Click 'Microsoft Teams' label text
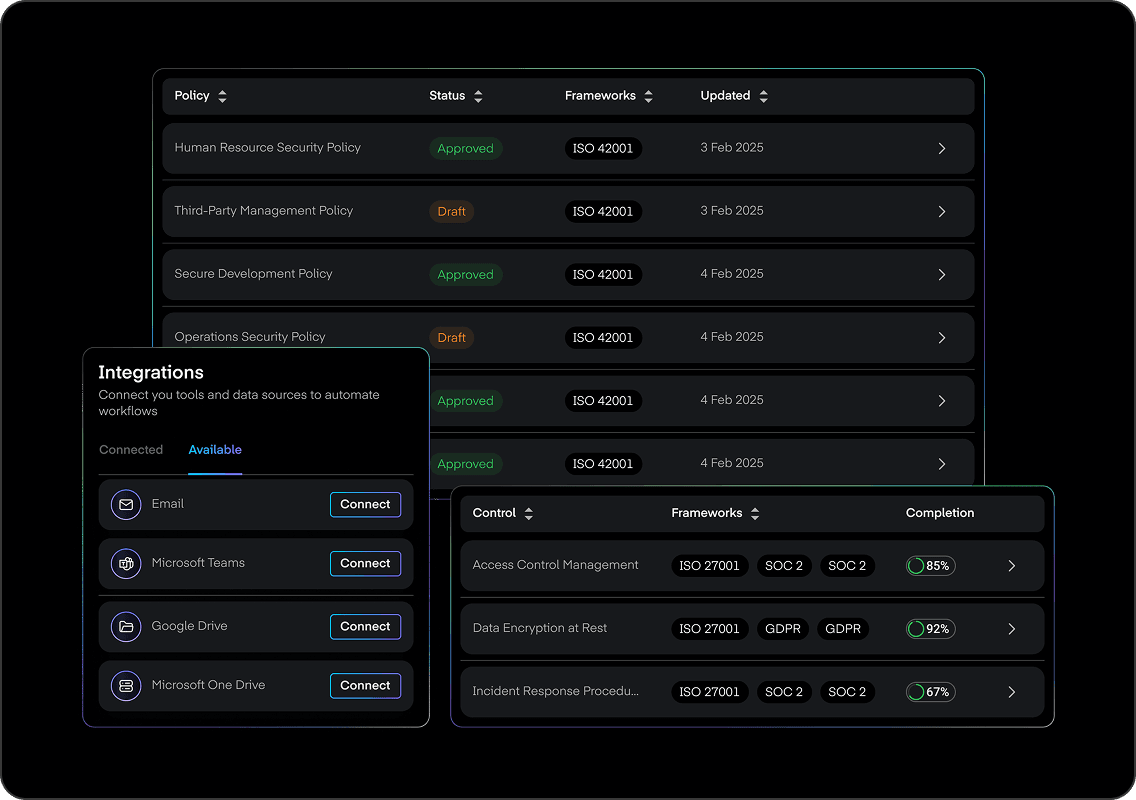Image resolution: width=1136 pixels, height=800 pixels. click(x=198, y=563)
